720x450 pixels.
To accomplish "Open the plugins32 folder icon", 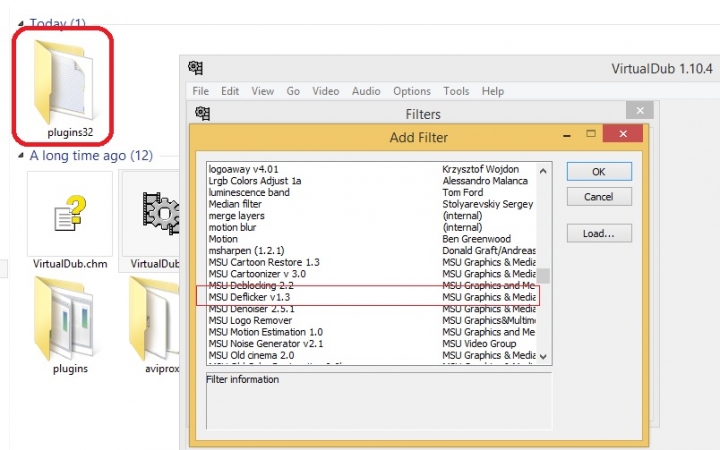I will tap(63, 81).
